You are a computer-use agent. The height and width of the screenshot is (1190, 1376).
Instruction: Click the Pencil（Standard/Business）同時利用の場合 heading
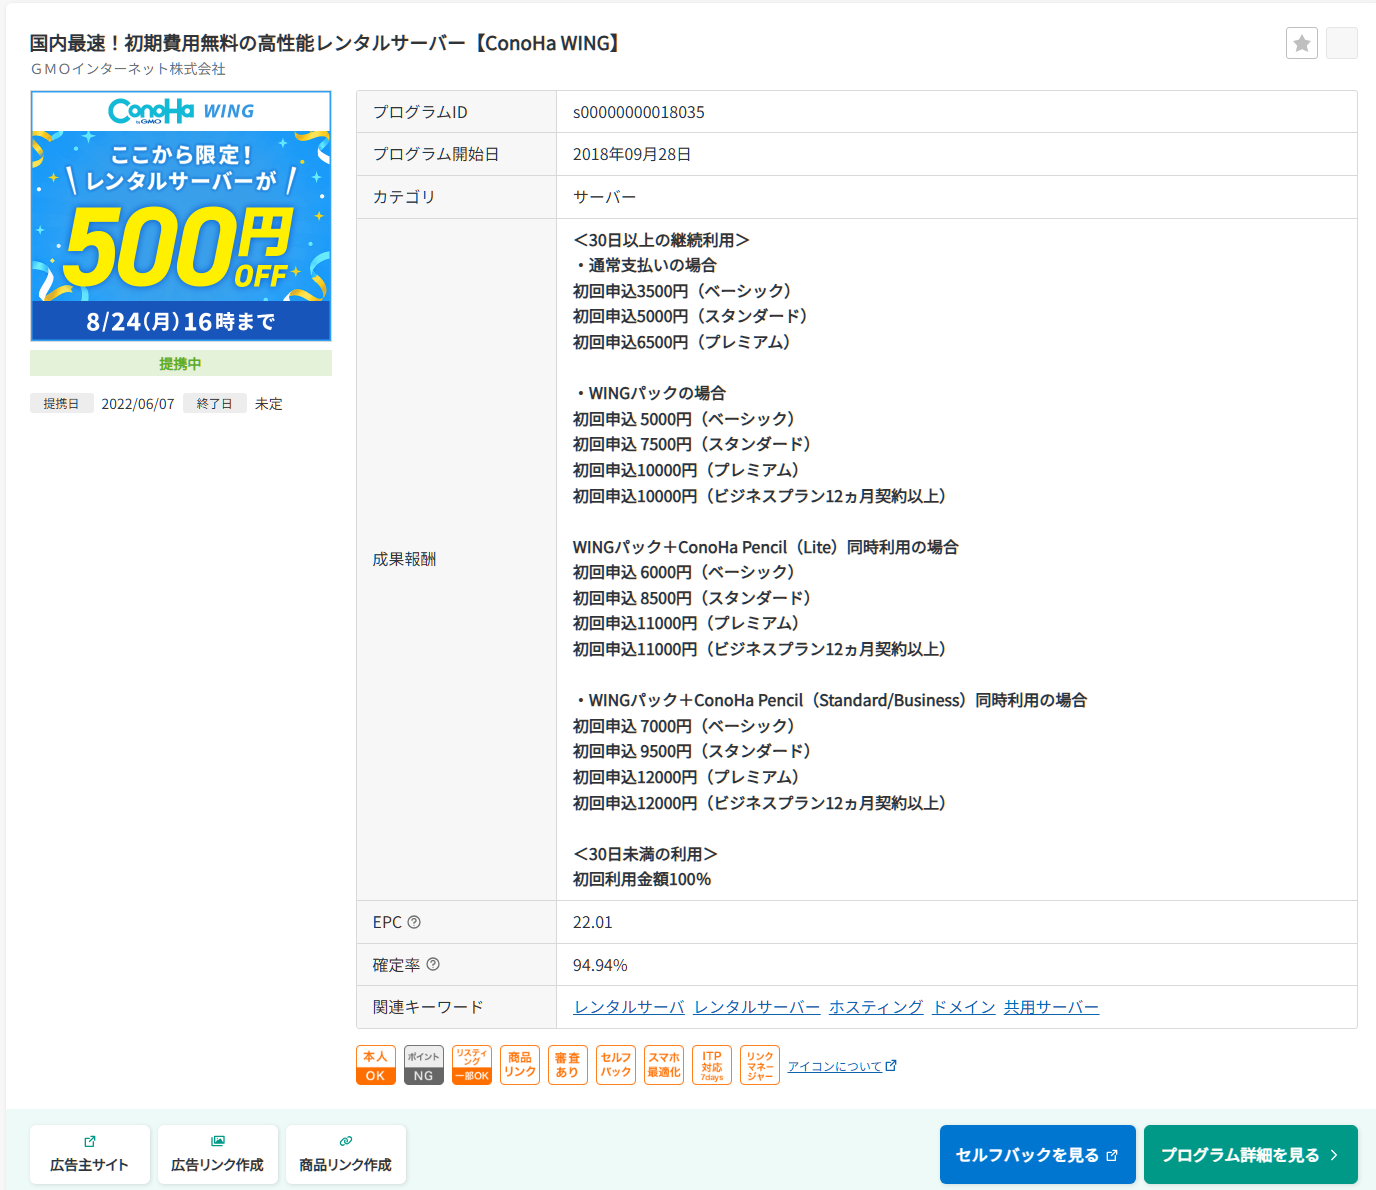830,700
